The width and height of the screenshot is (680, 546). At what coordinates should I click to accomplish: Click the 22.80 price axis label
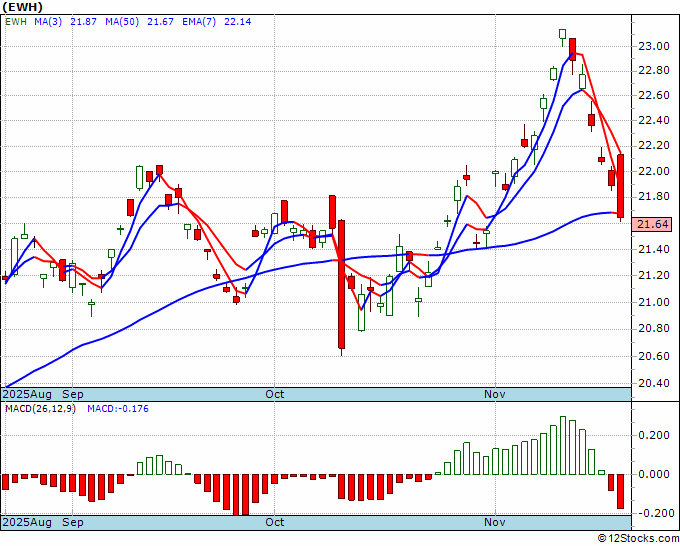click(x=652, y=71)
